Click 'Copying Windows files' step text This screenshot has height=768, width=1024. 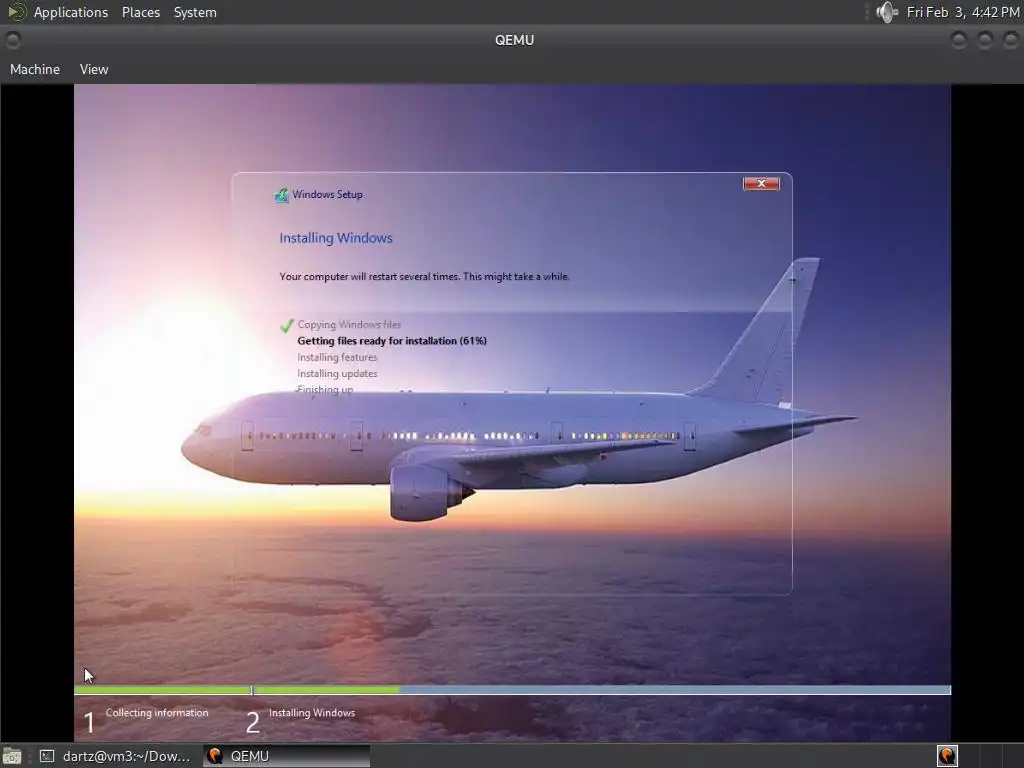[x=349, y=325]
